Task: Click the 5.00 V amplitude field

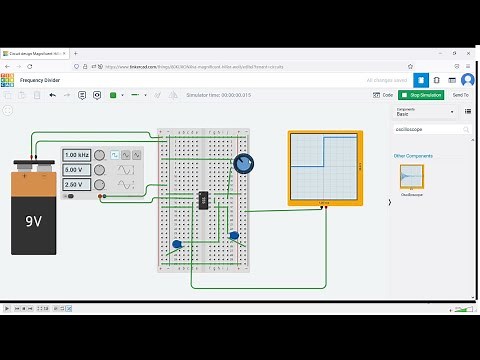Action: [x=77, y=170]
